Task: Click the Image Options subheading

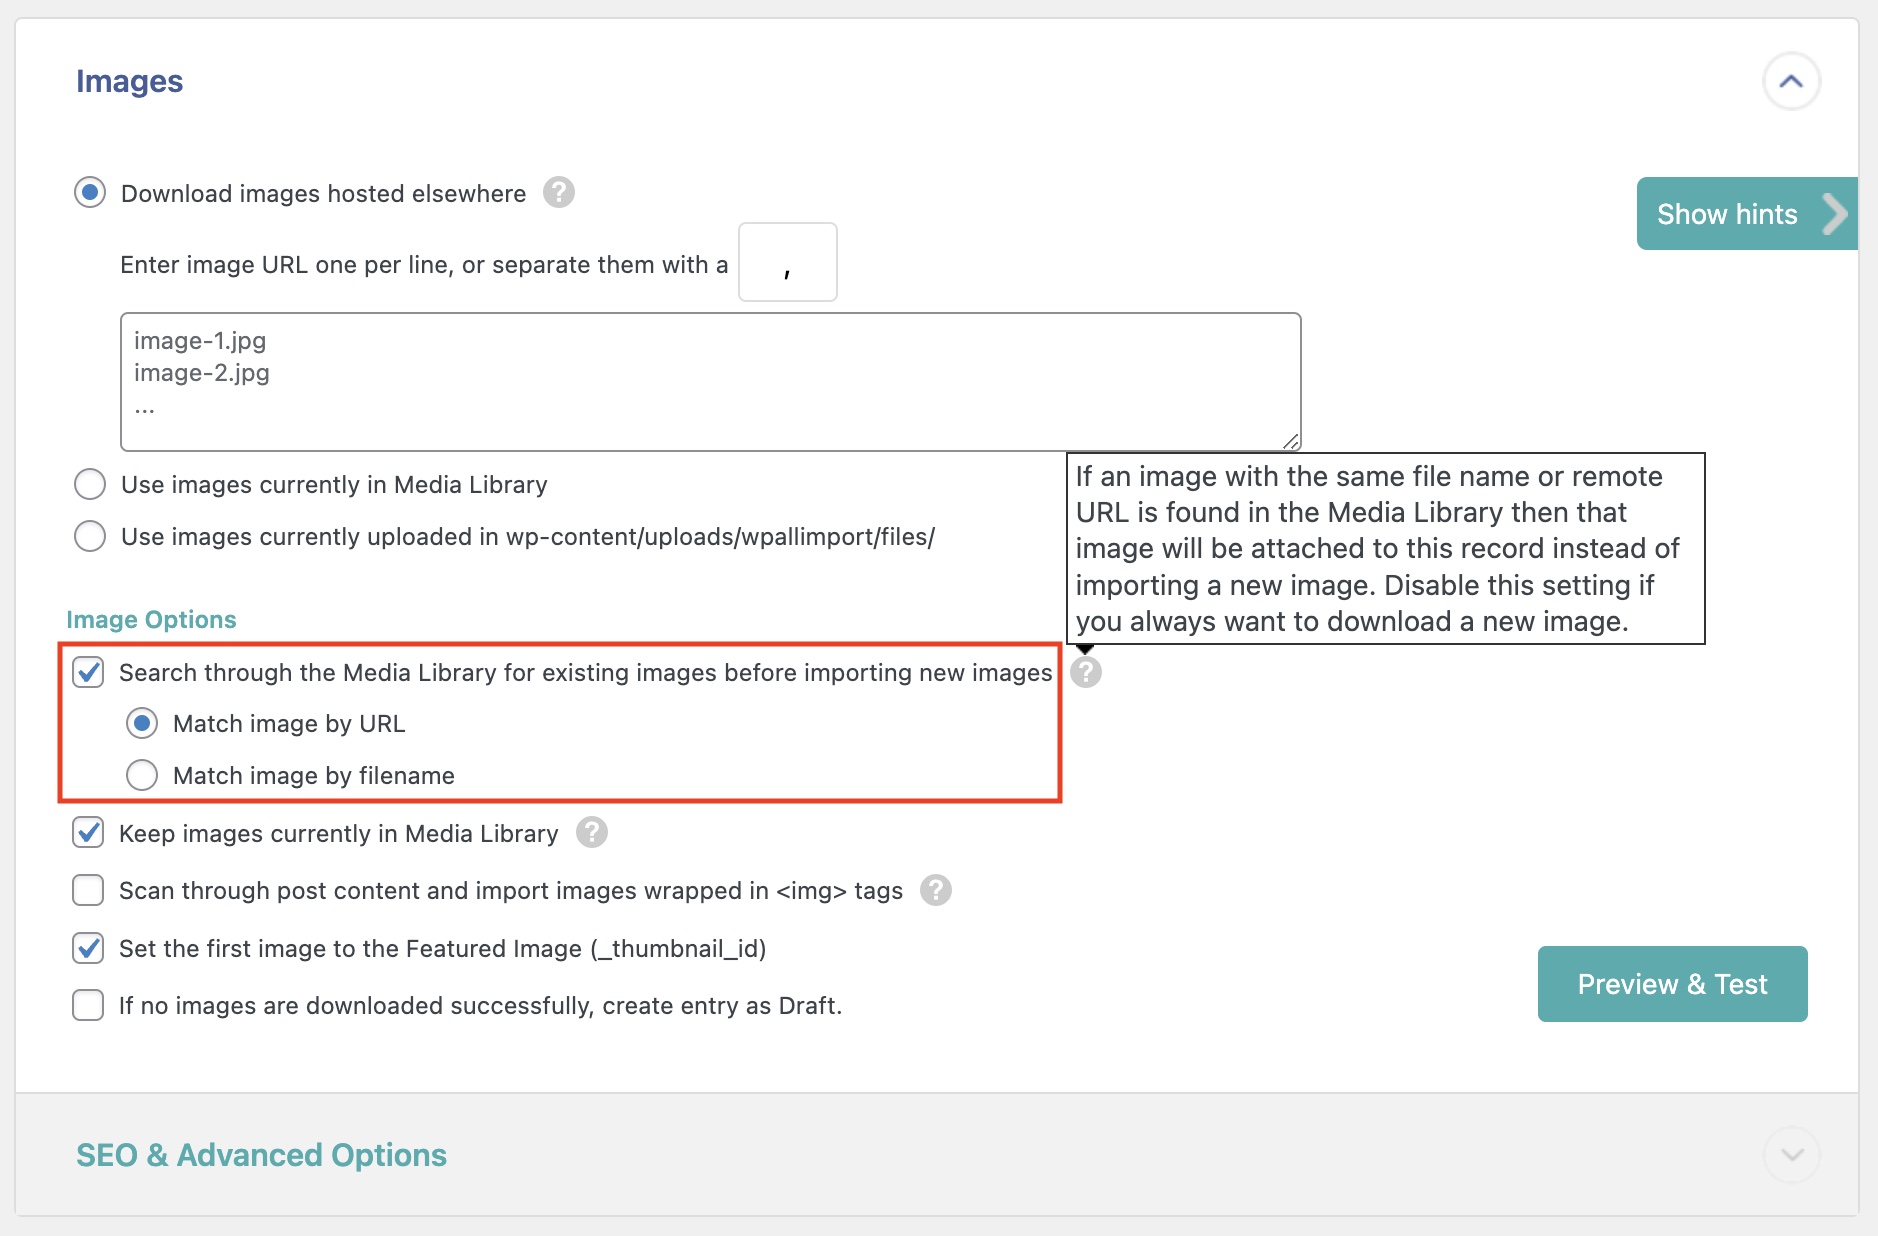Action: click(151, 619)
